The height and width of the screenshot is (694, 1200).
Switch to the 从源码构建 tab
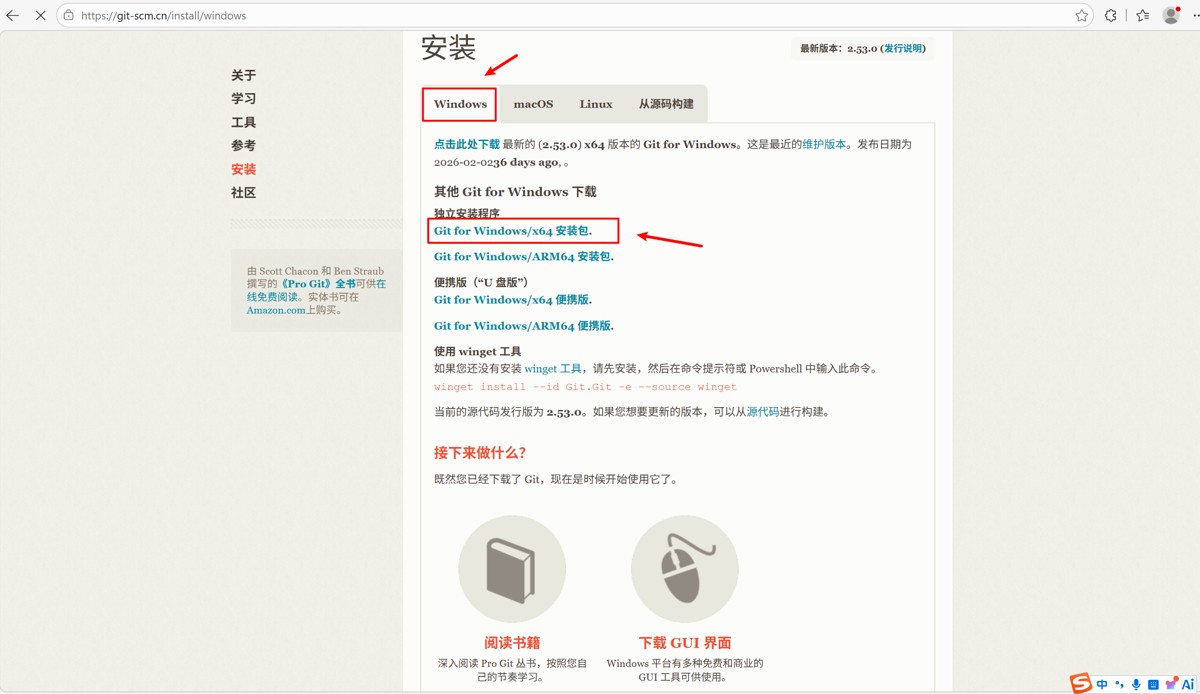point(666,104)
